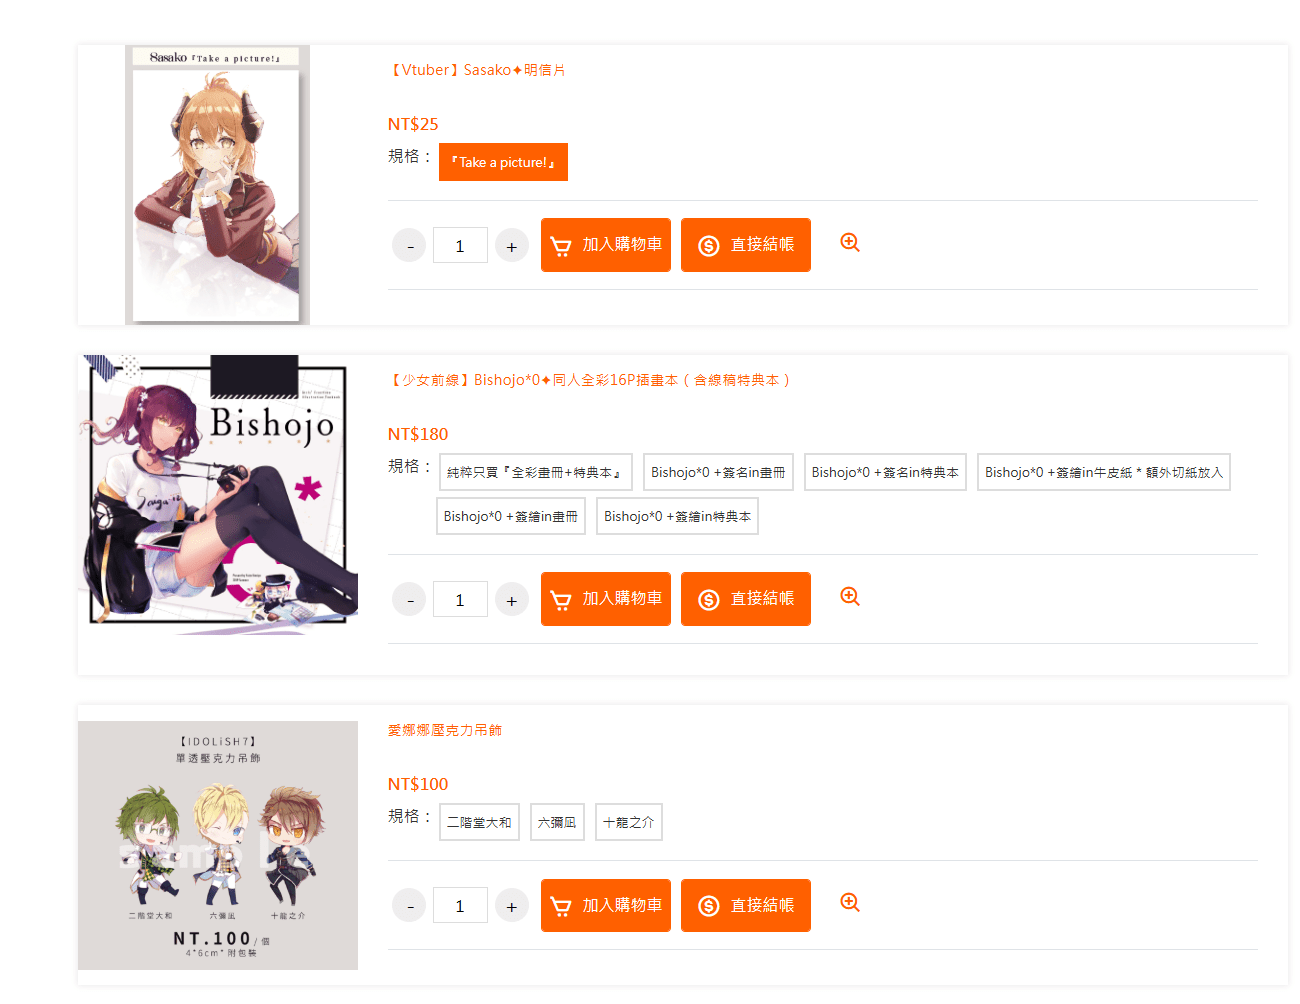Increase quantity of 愛娜娜壓克力吊飾

(x=511, y=906)
